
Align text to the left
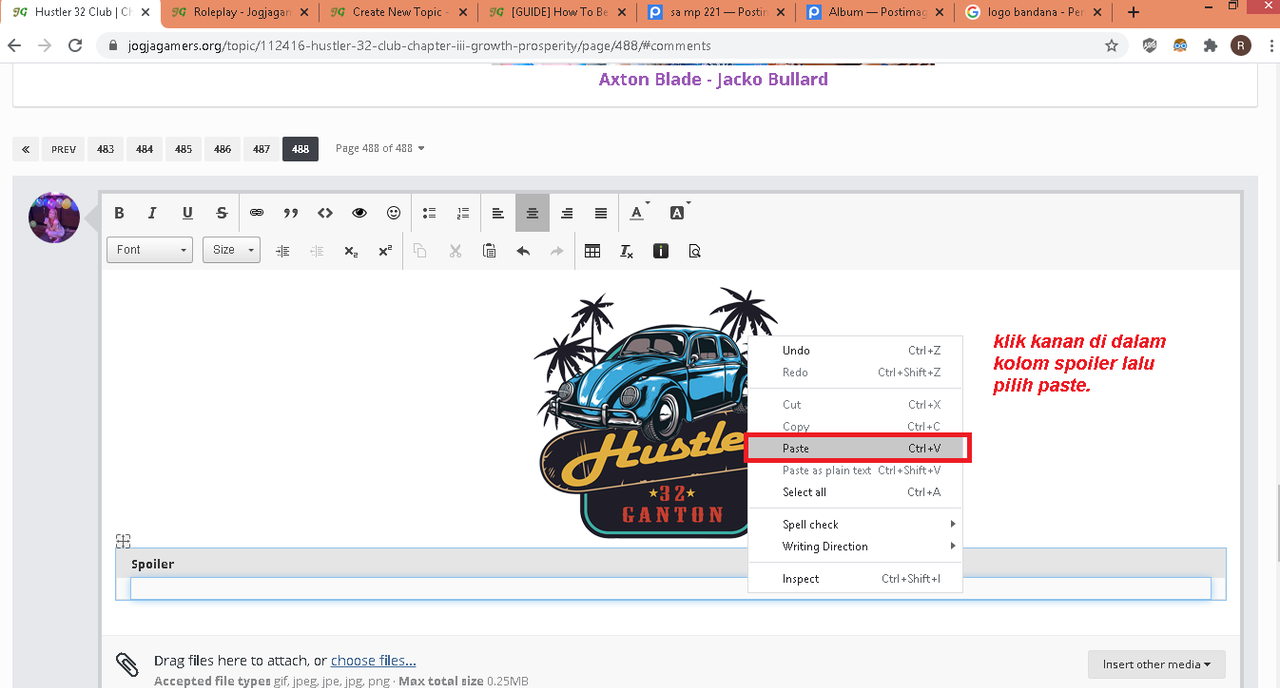(x=498, y=213)
